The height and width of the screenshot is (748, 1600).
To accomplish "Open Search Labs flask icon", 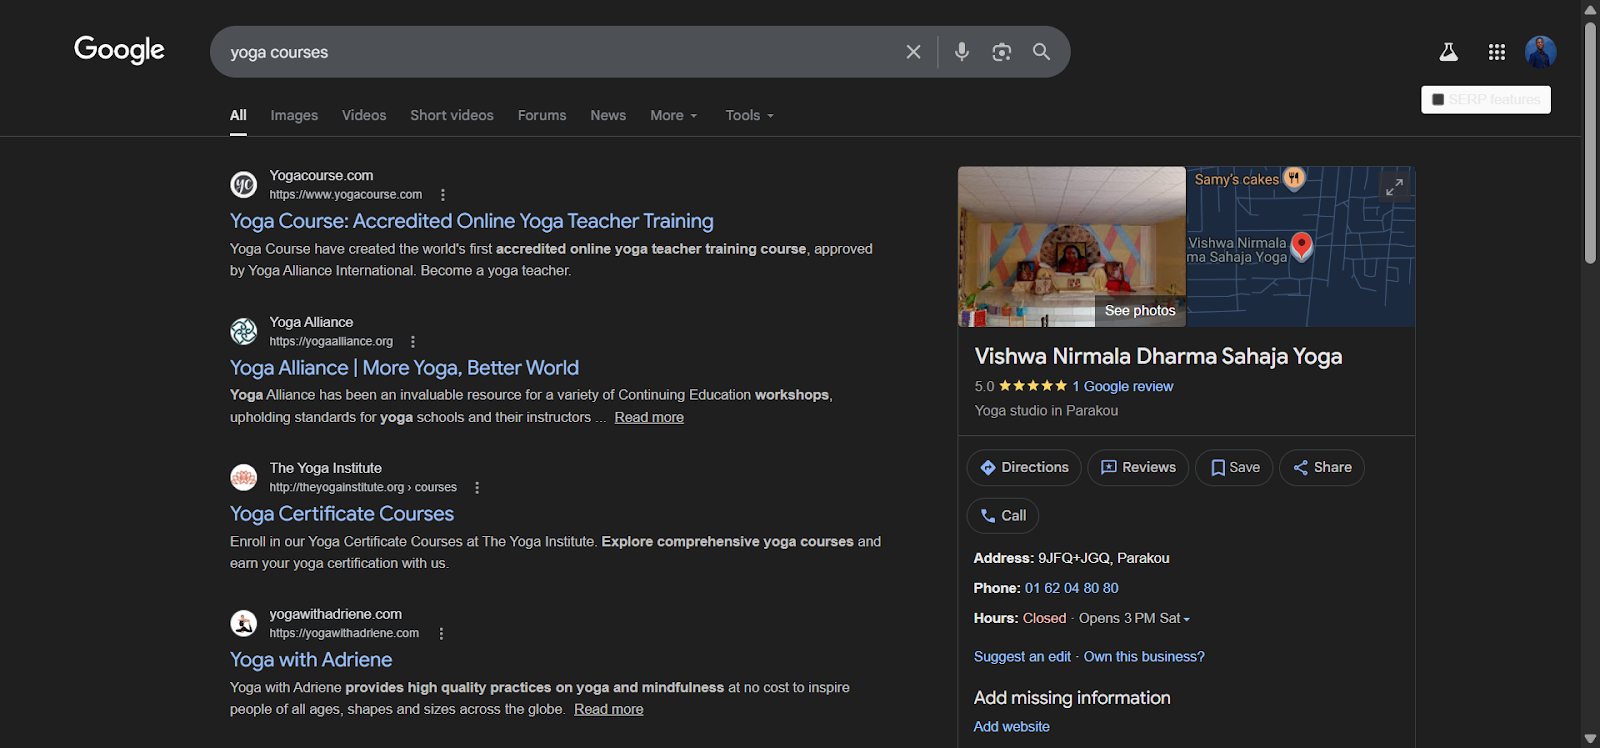I will point(1448,52).
